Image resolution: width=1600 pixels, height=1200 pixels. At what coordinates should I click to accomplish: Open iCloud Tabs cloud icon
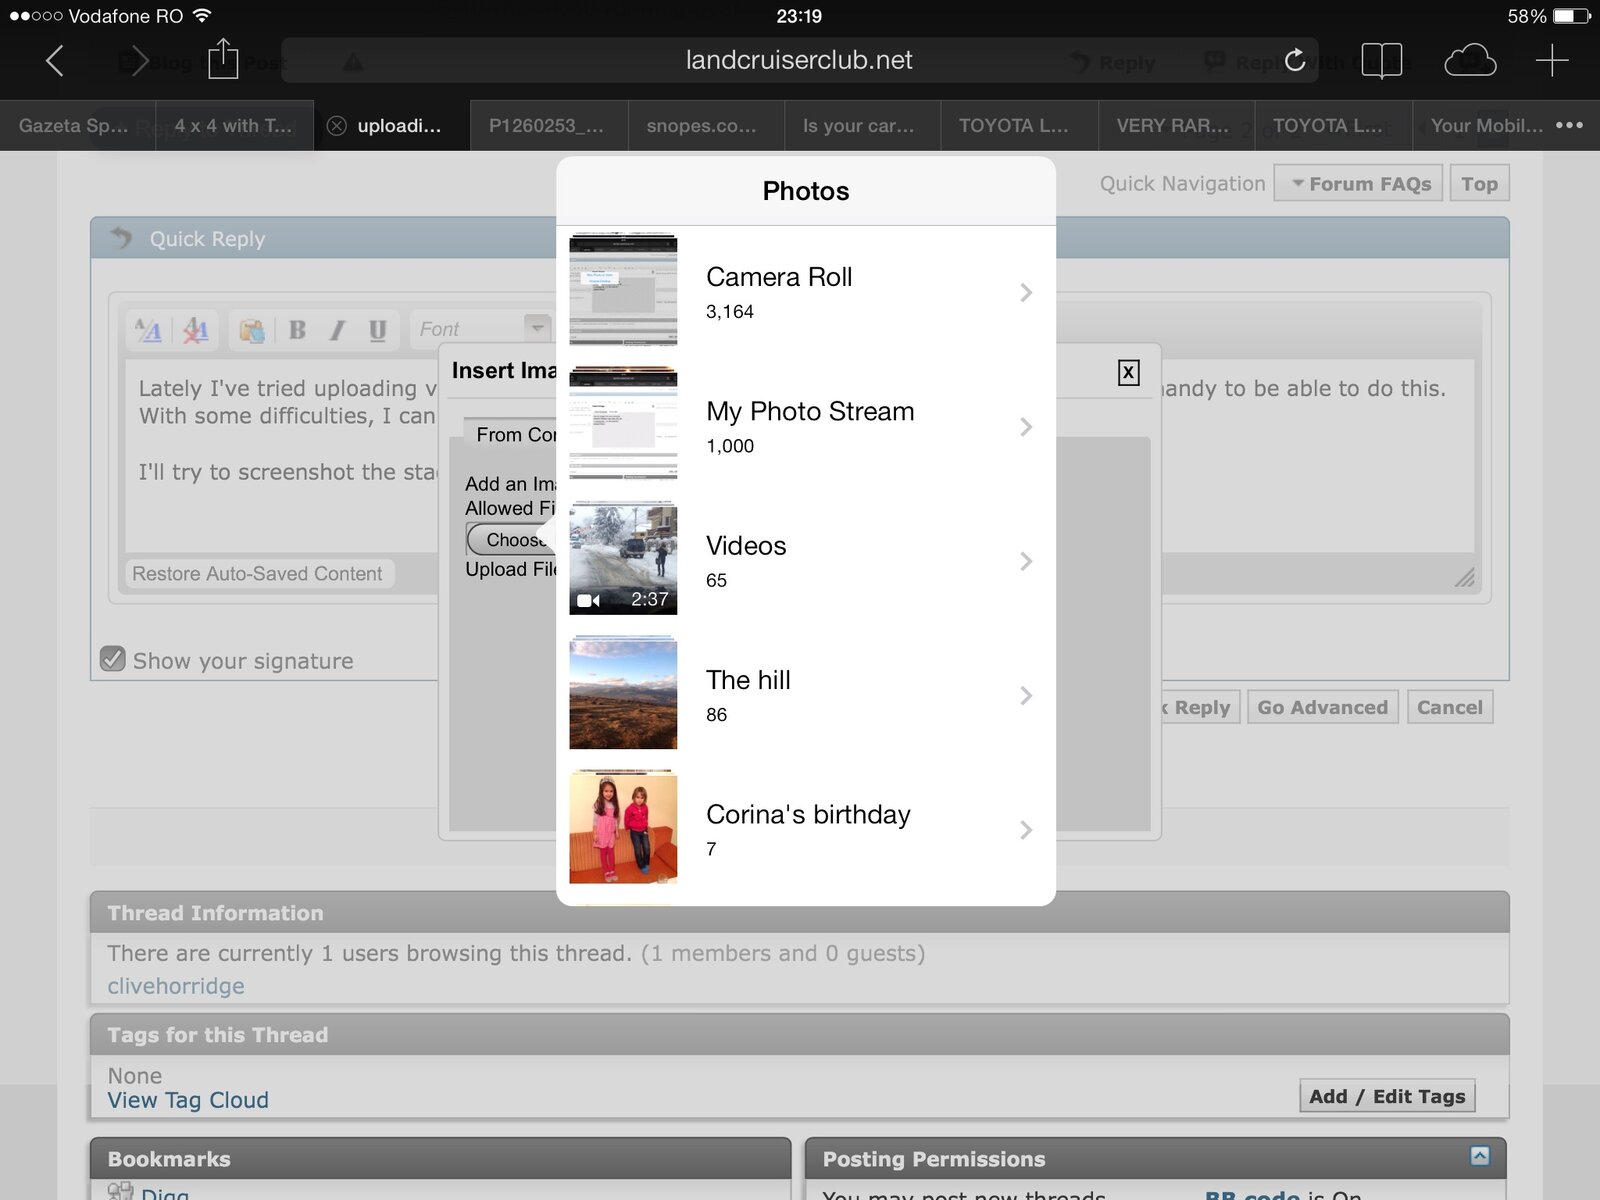coord(1470,61)
